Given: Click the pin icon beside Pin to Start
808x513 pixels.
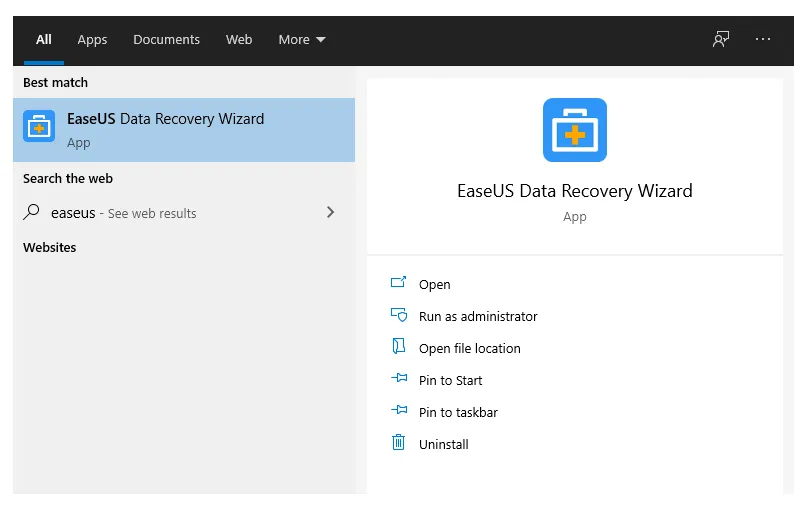Looking at the screenshot, I should click(x=399, y=378).
